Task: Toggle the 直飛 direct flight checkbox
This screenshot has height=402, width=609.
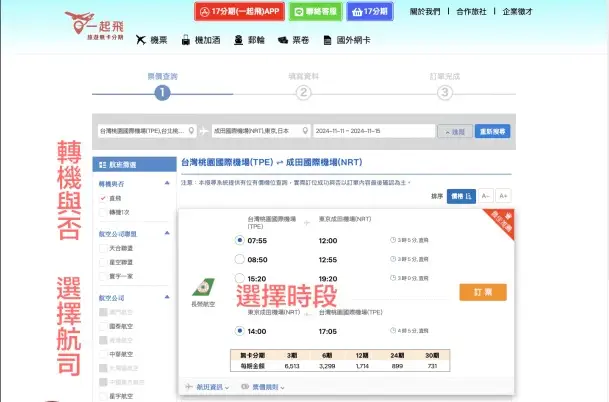Action: click(103, 199)
